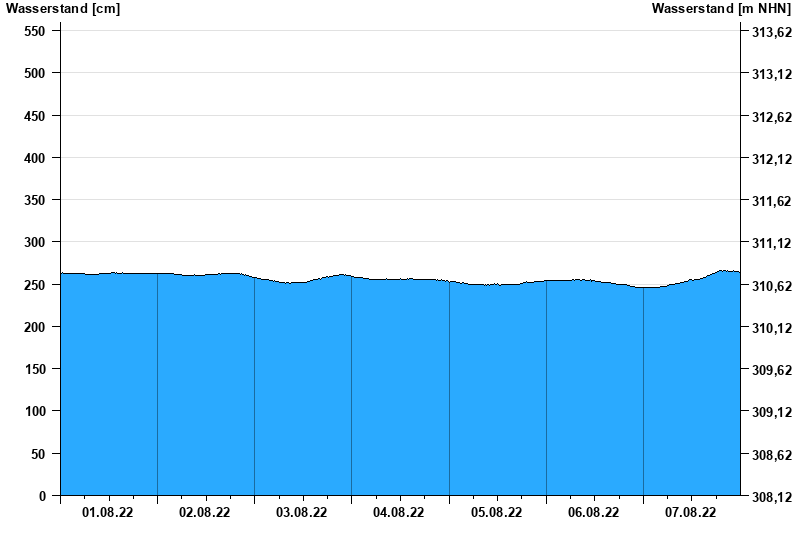Click the 311,12 right axis label

[x=772, y=243]
